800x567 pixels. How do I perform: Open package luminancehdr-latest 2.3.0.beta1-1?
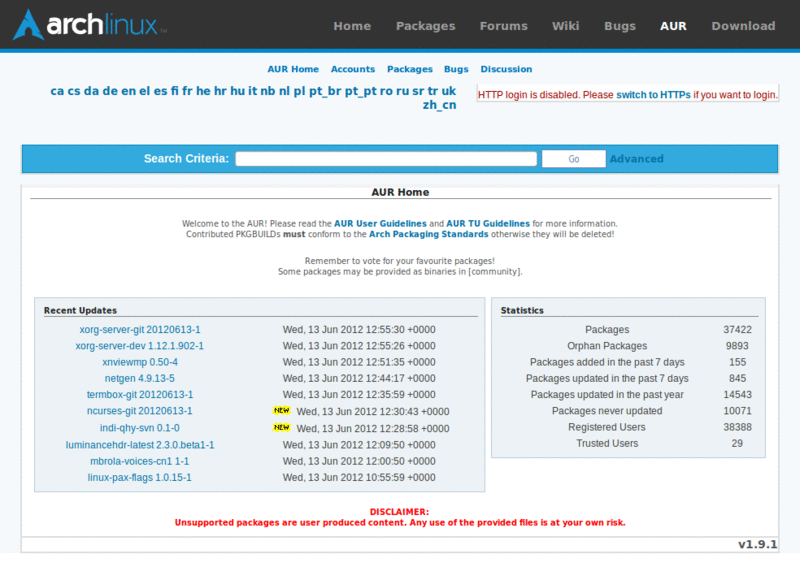(140, 445)
